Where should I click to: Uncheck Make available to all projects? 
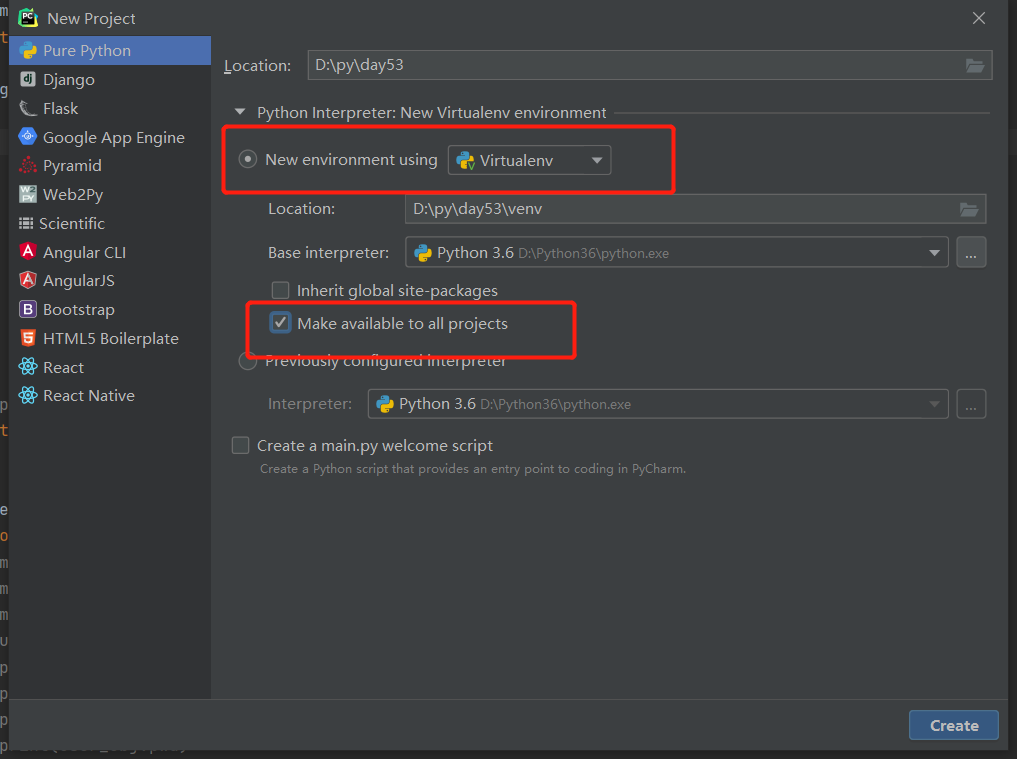[281, 323]
